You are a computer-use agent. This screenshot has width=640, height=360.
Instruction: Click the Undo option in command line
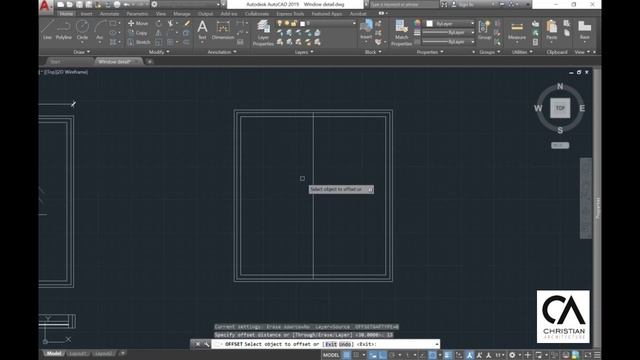pos(345,344)
